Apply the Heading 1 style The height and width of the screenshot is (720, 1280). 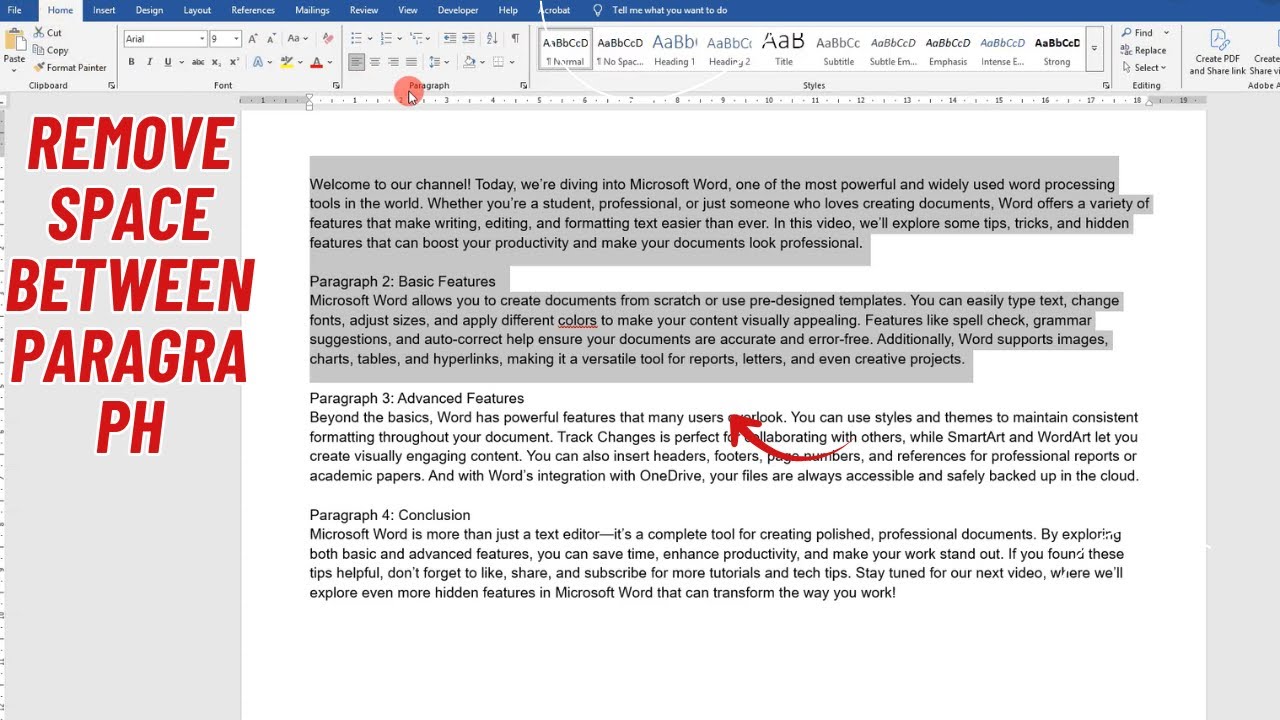point(674,49)
